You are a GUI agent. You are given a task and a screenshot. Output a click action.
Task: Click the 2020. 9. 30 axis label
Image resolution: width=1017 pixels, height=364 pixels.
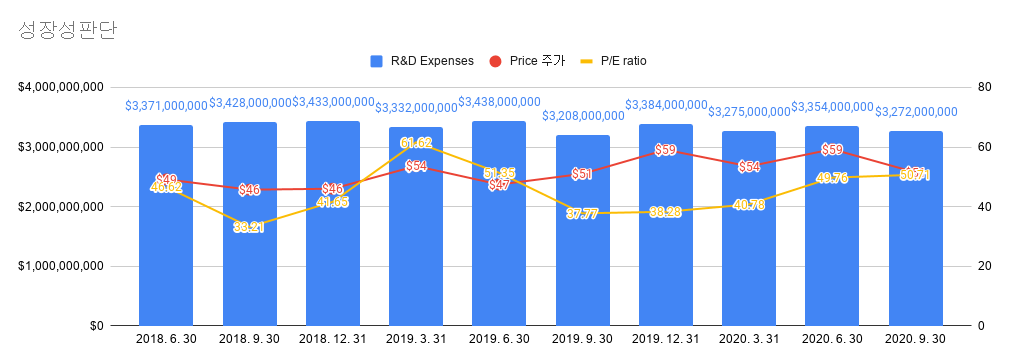(x=916, y=339)
